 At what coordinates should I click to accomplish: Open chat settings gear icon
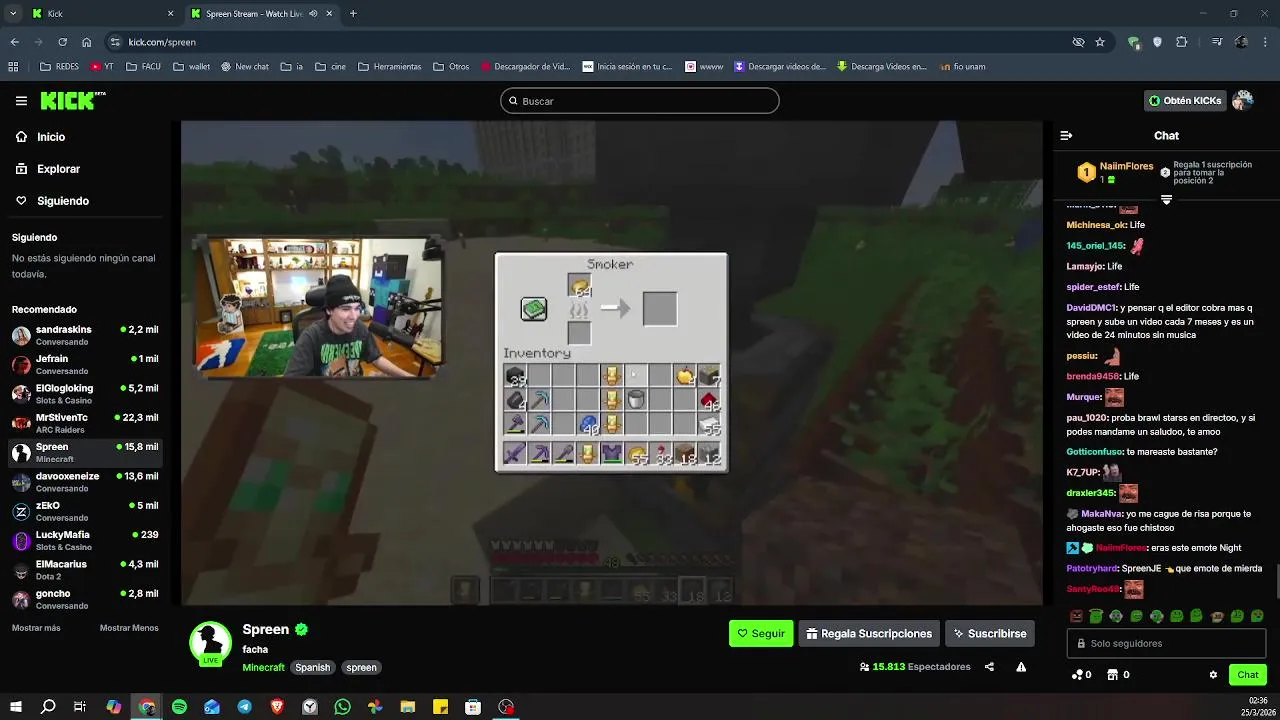(x=1213, y=675)
